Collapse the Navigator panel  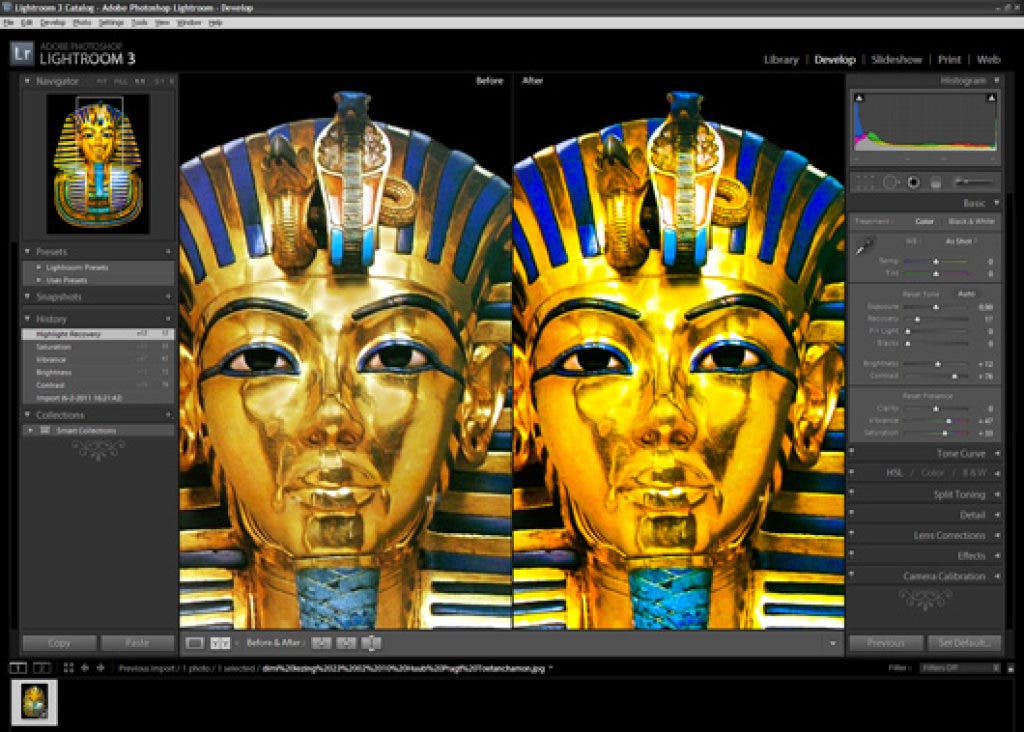[x=27, y=81]
